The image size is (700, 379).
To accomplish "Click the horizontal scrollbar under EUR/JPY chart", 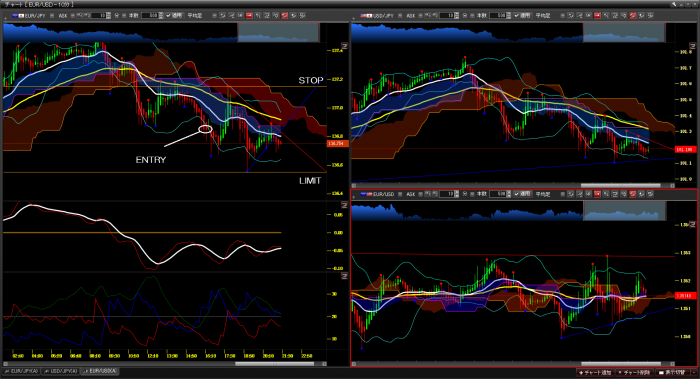I will [165, 364].
